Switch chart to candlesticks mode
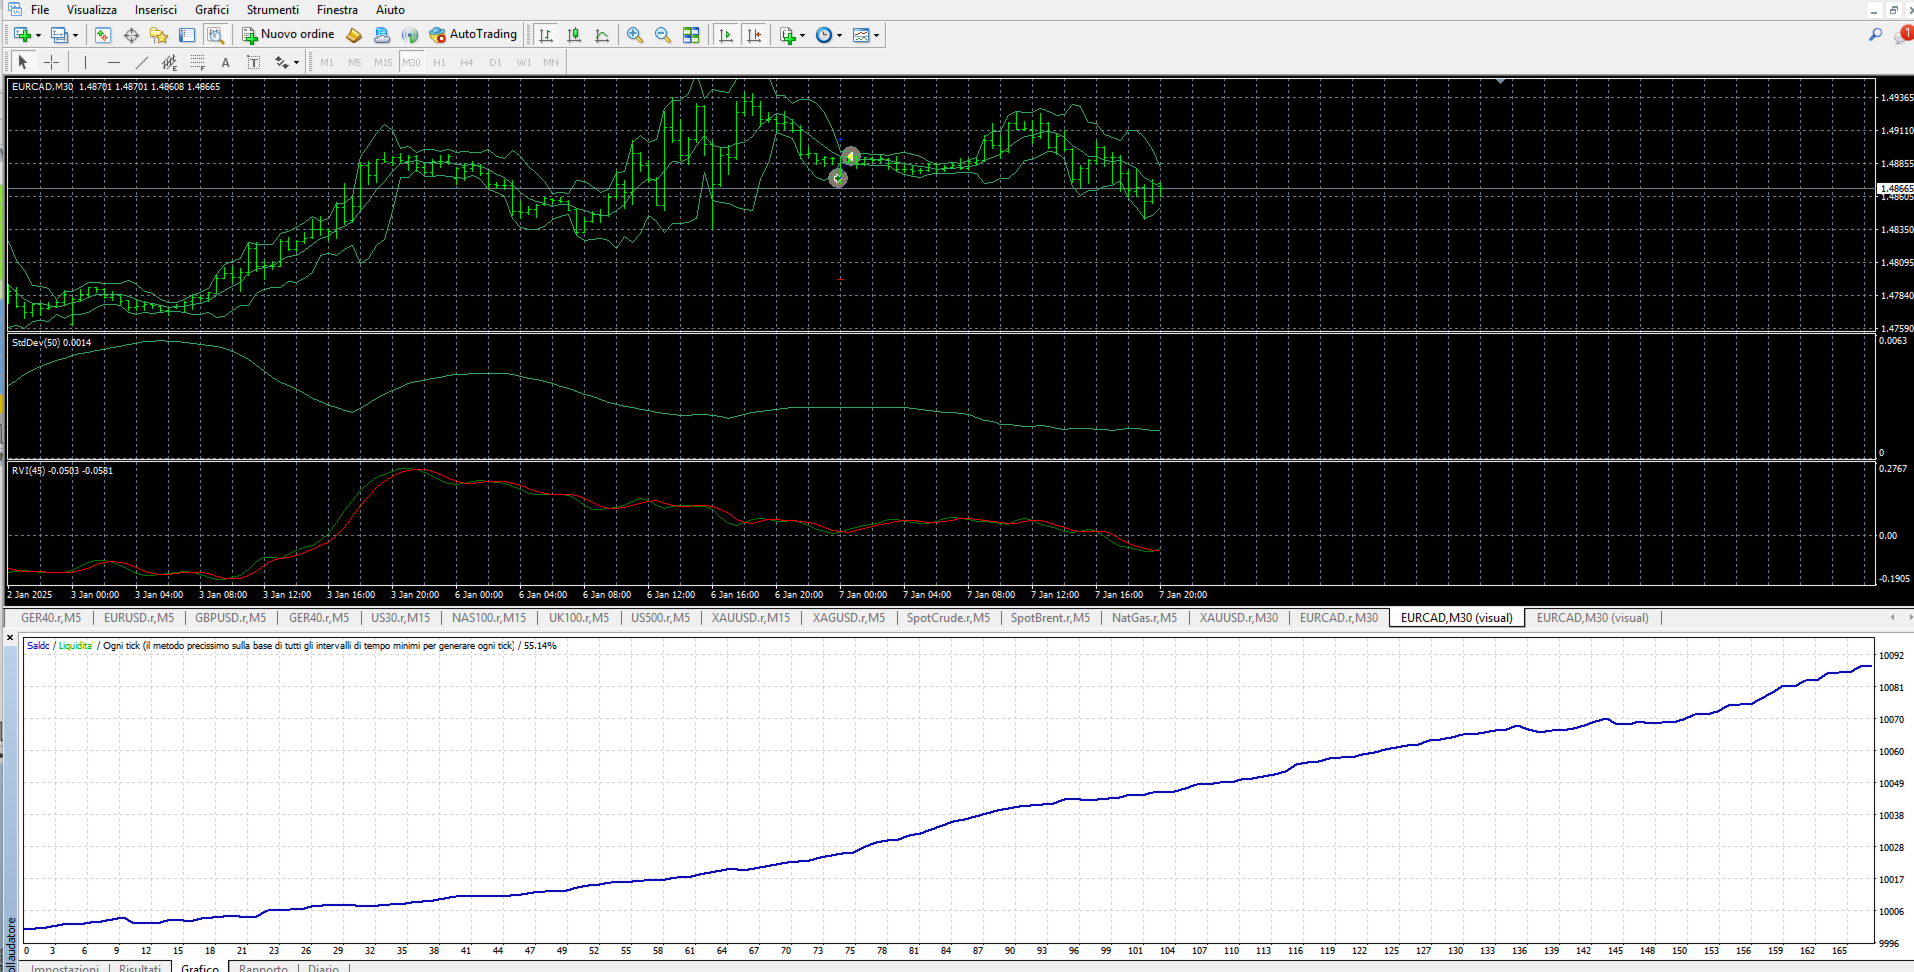This screenshot has width=1914, height=972. point(574,35)
